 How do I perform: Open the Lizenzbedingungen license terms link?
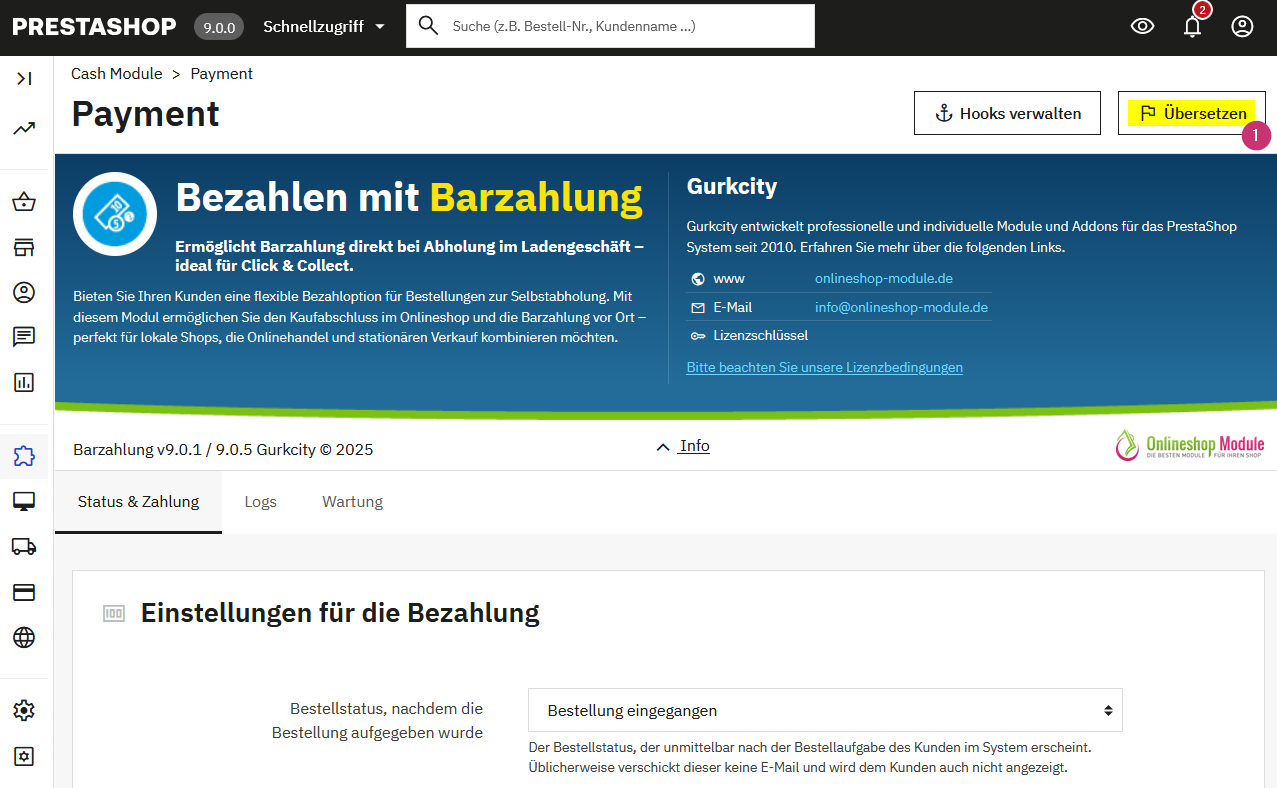[x=825, y=367]
